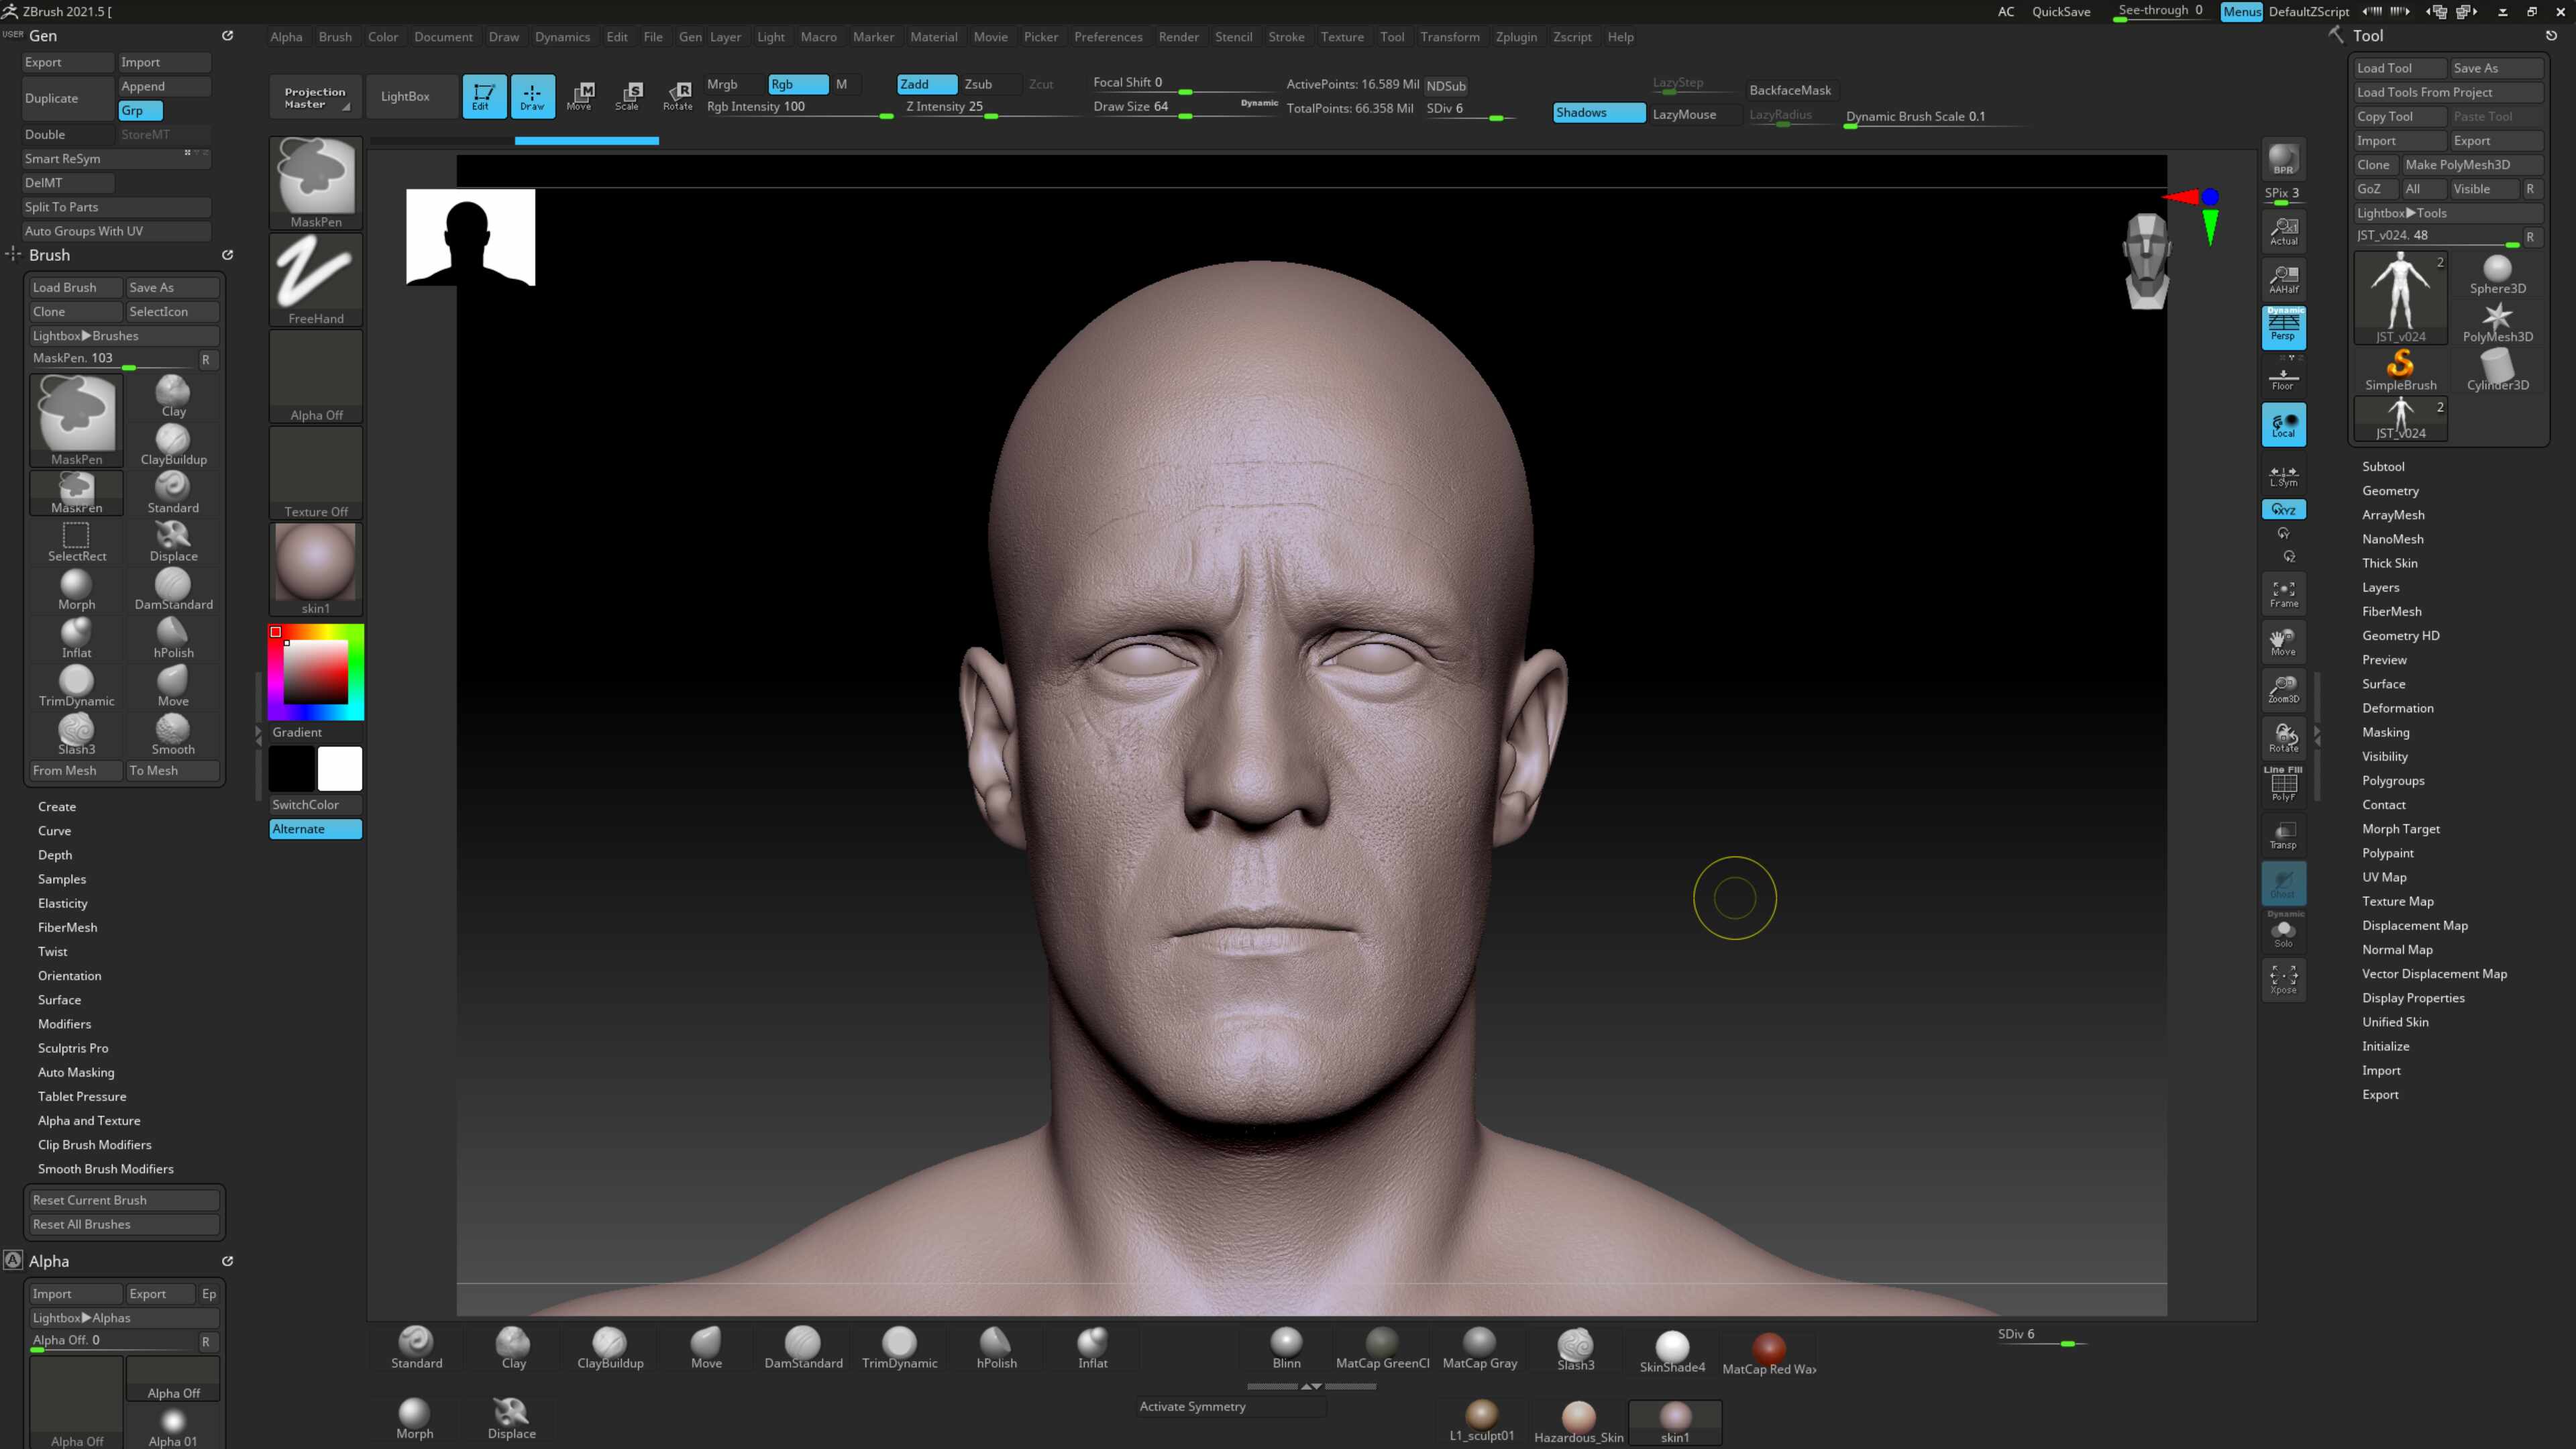Screen dimensions: 2576x1449
Task: Toggle the Persp perspective button
Action: coord(2283,327)
